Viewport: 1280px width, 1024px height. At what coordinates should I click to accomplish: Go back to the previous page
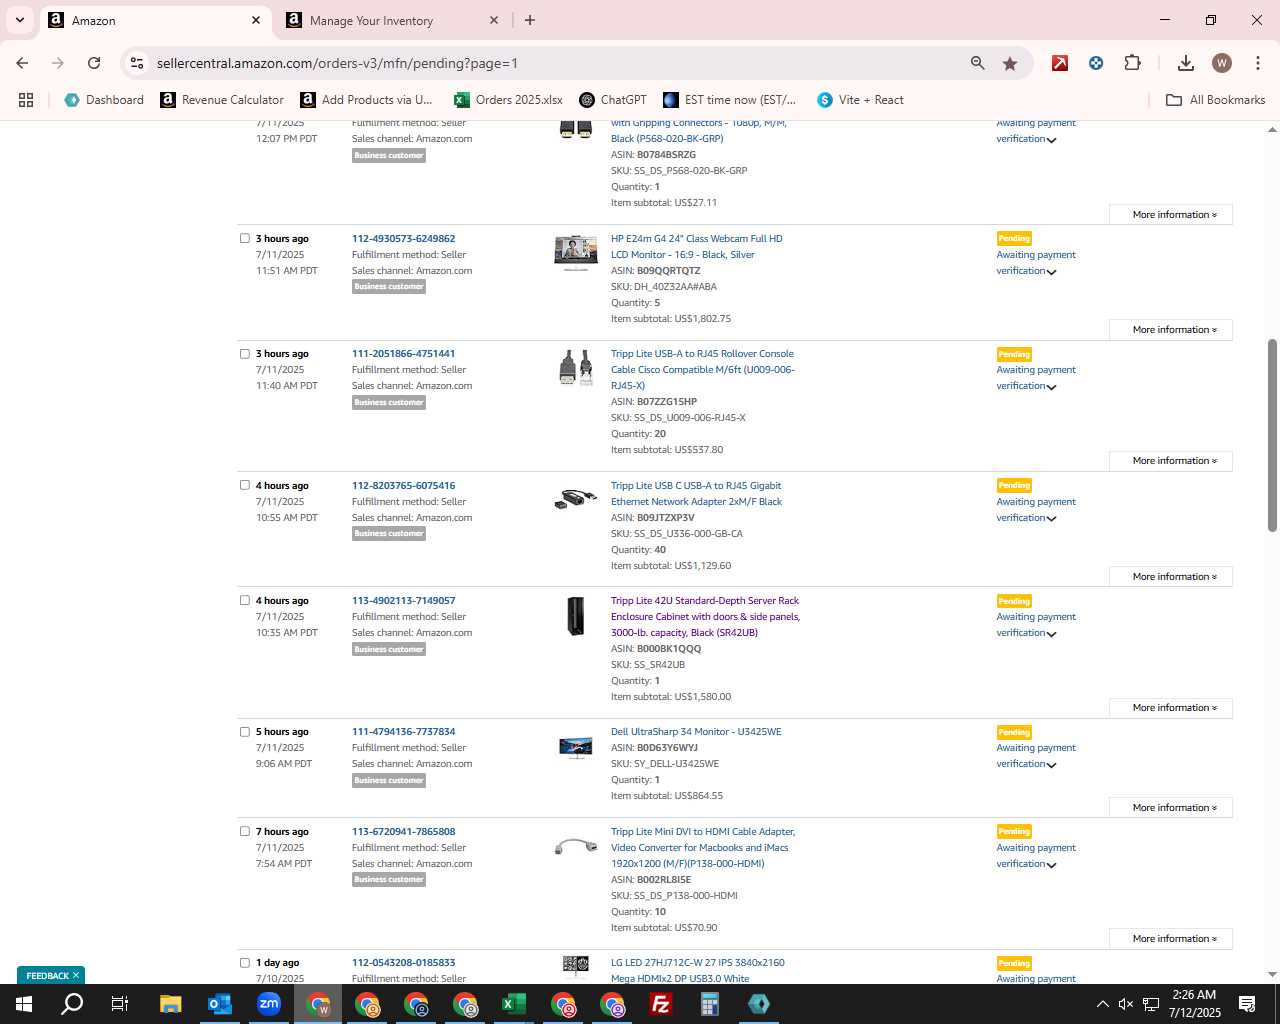point(22,63)
